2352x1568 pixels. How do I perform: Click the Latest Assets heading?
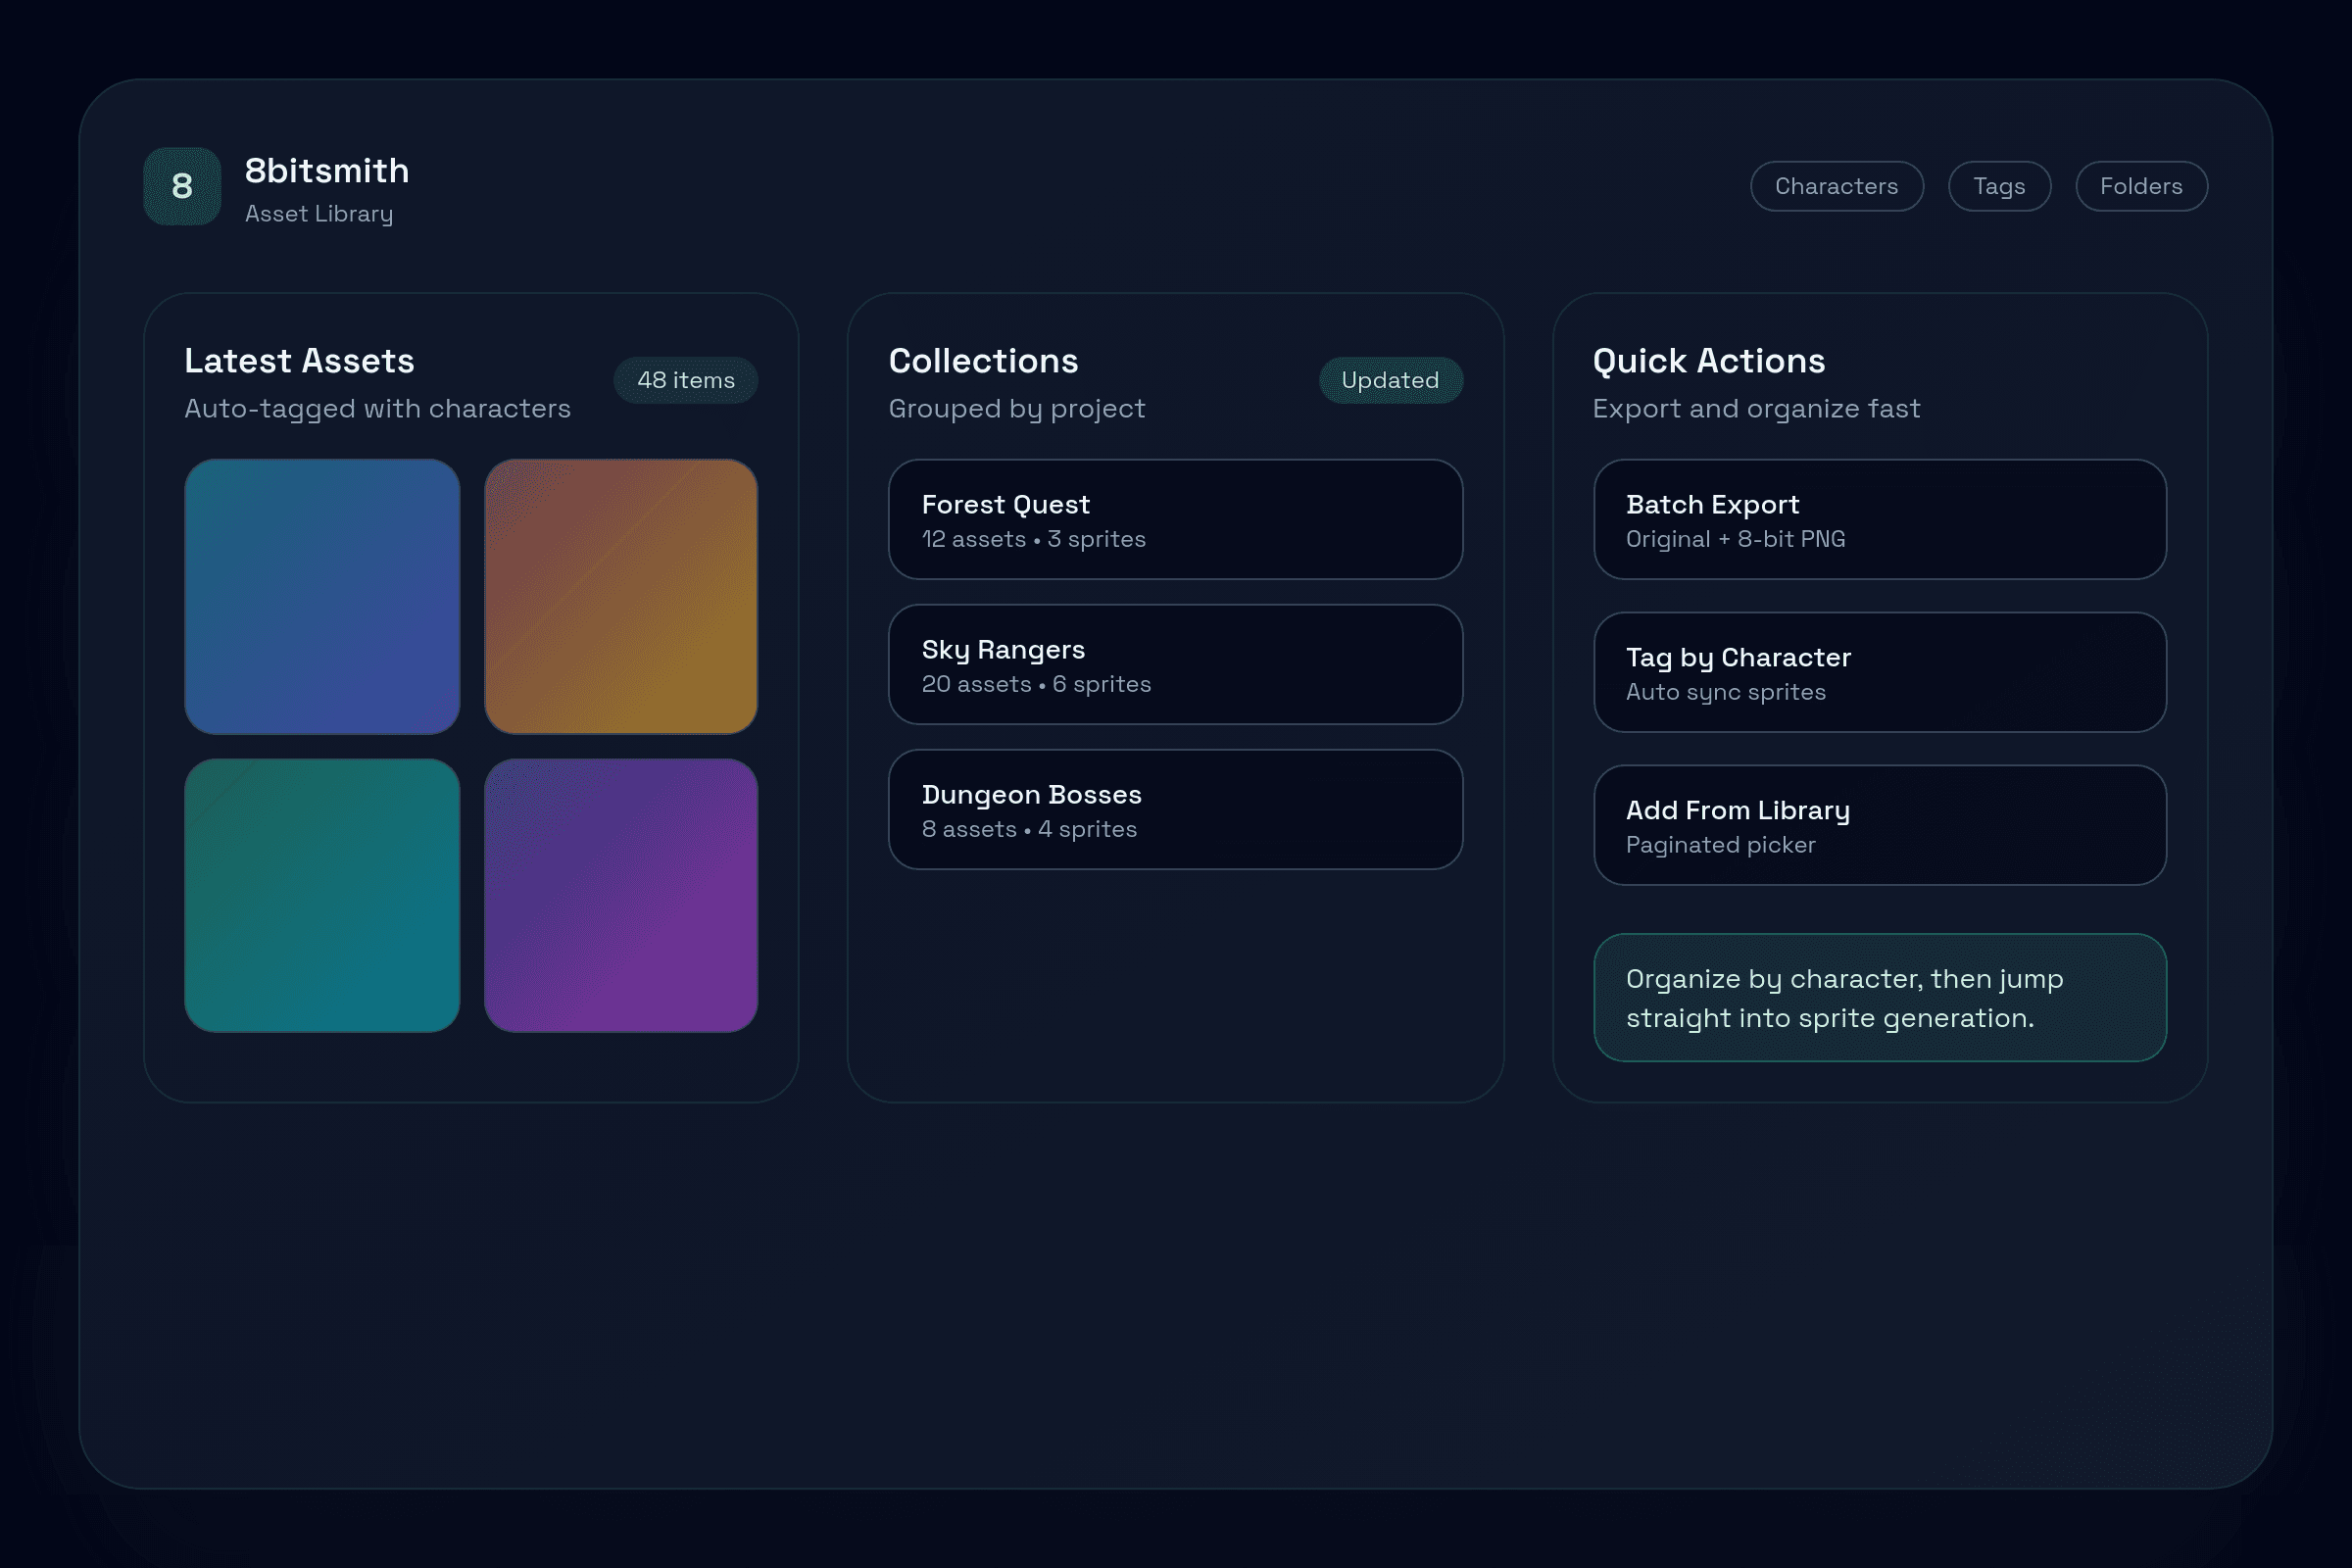coord(299,361)
